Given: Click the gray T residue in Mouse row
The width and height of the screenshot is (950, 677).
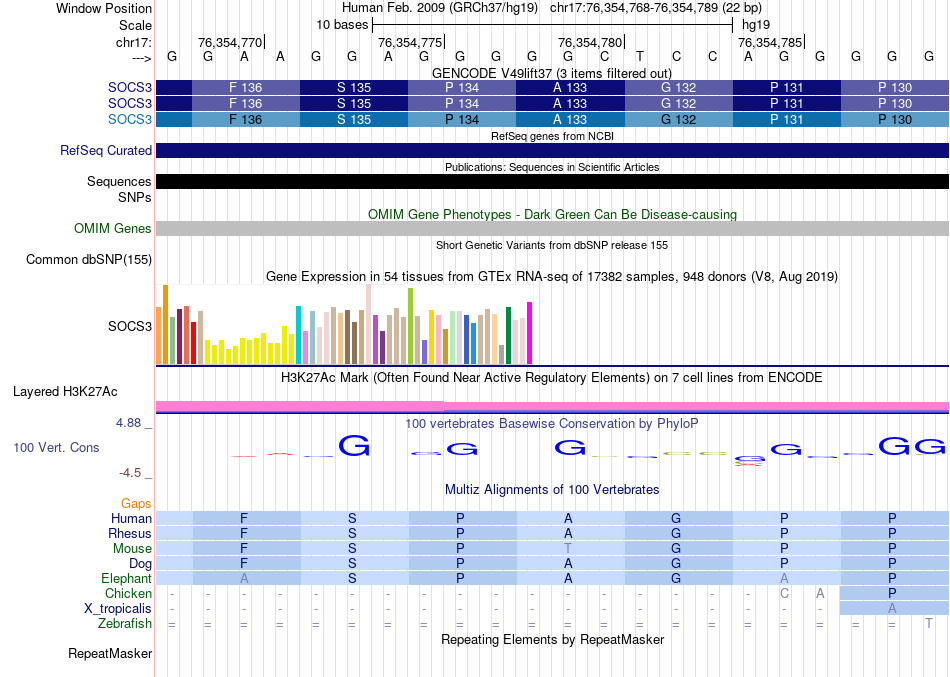Looking at the screenshot, I should 568,549.
